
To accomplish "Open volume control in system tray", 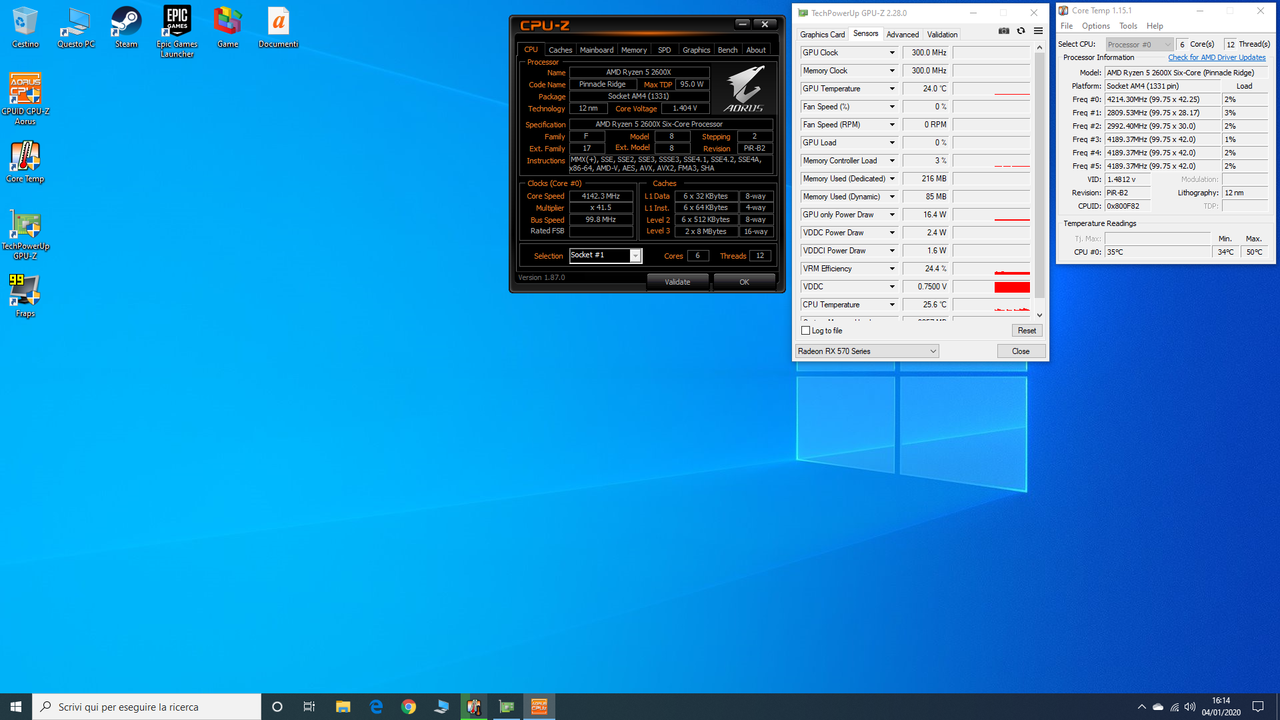I will click(1192, 706).
